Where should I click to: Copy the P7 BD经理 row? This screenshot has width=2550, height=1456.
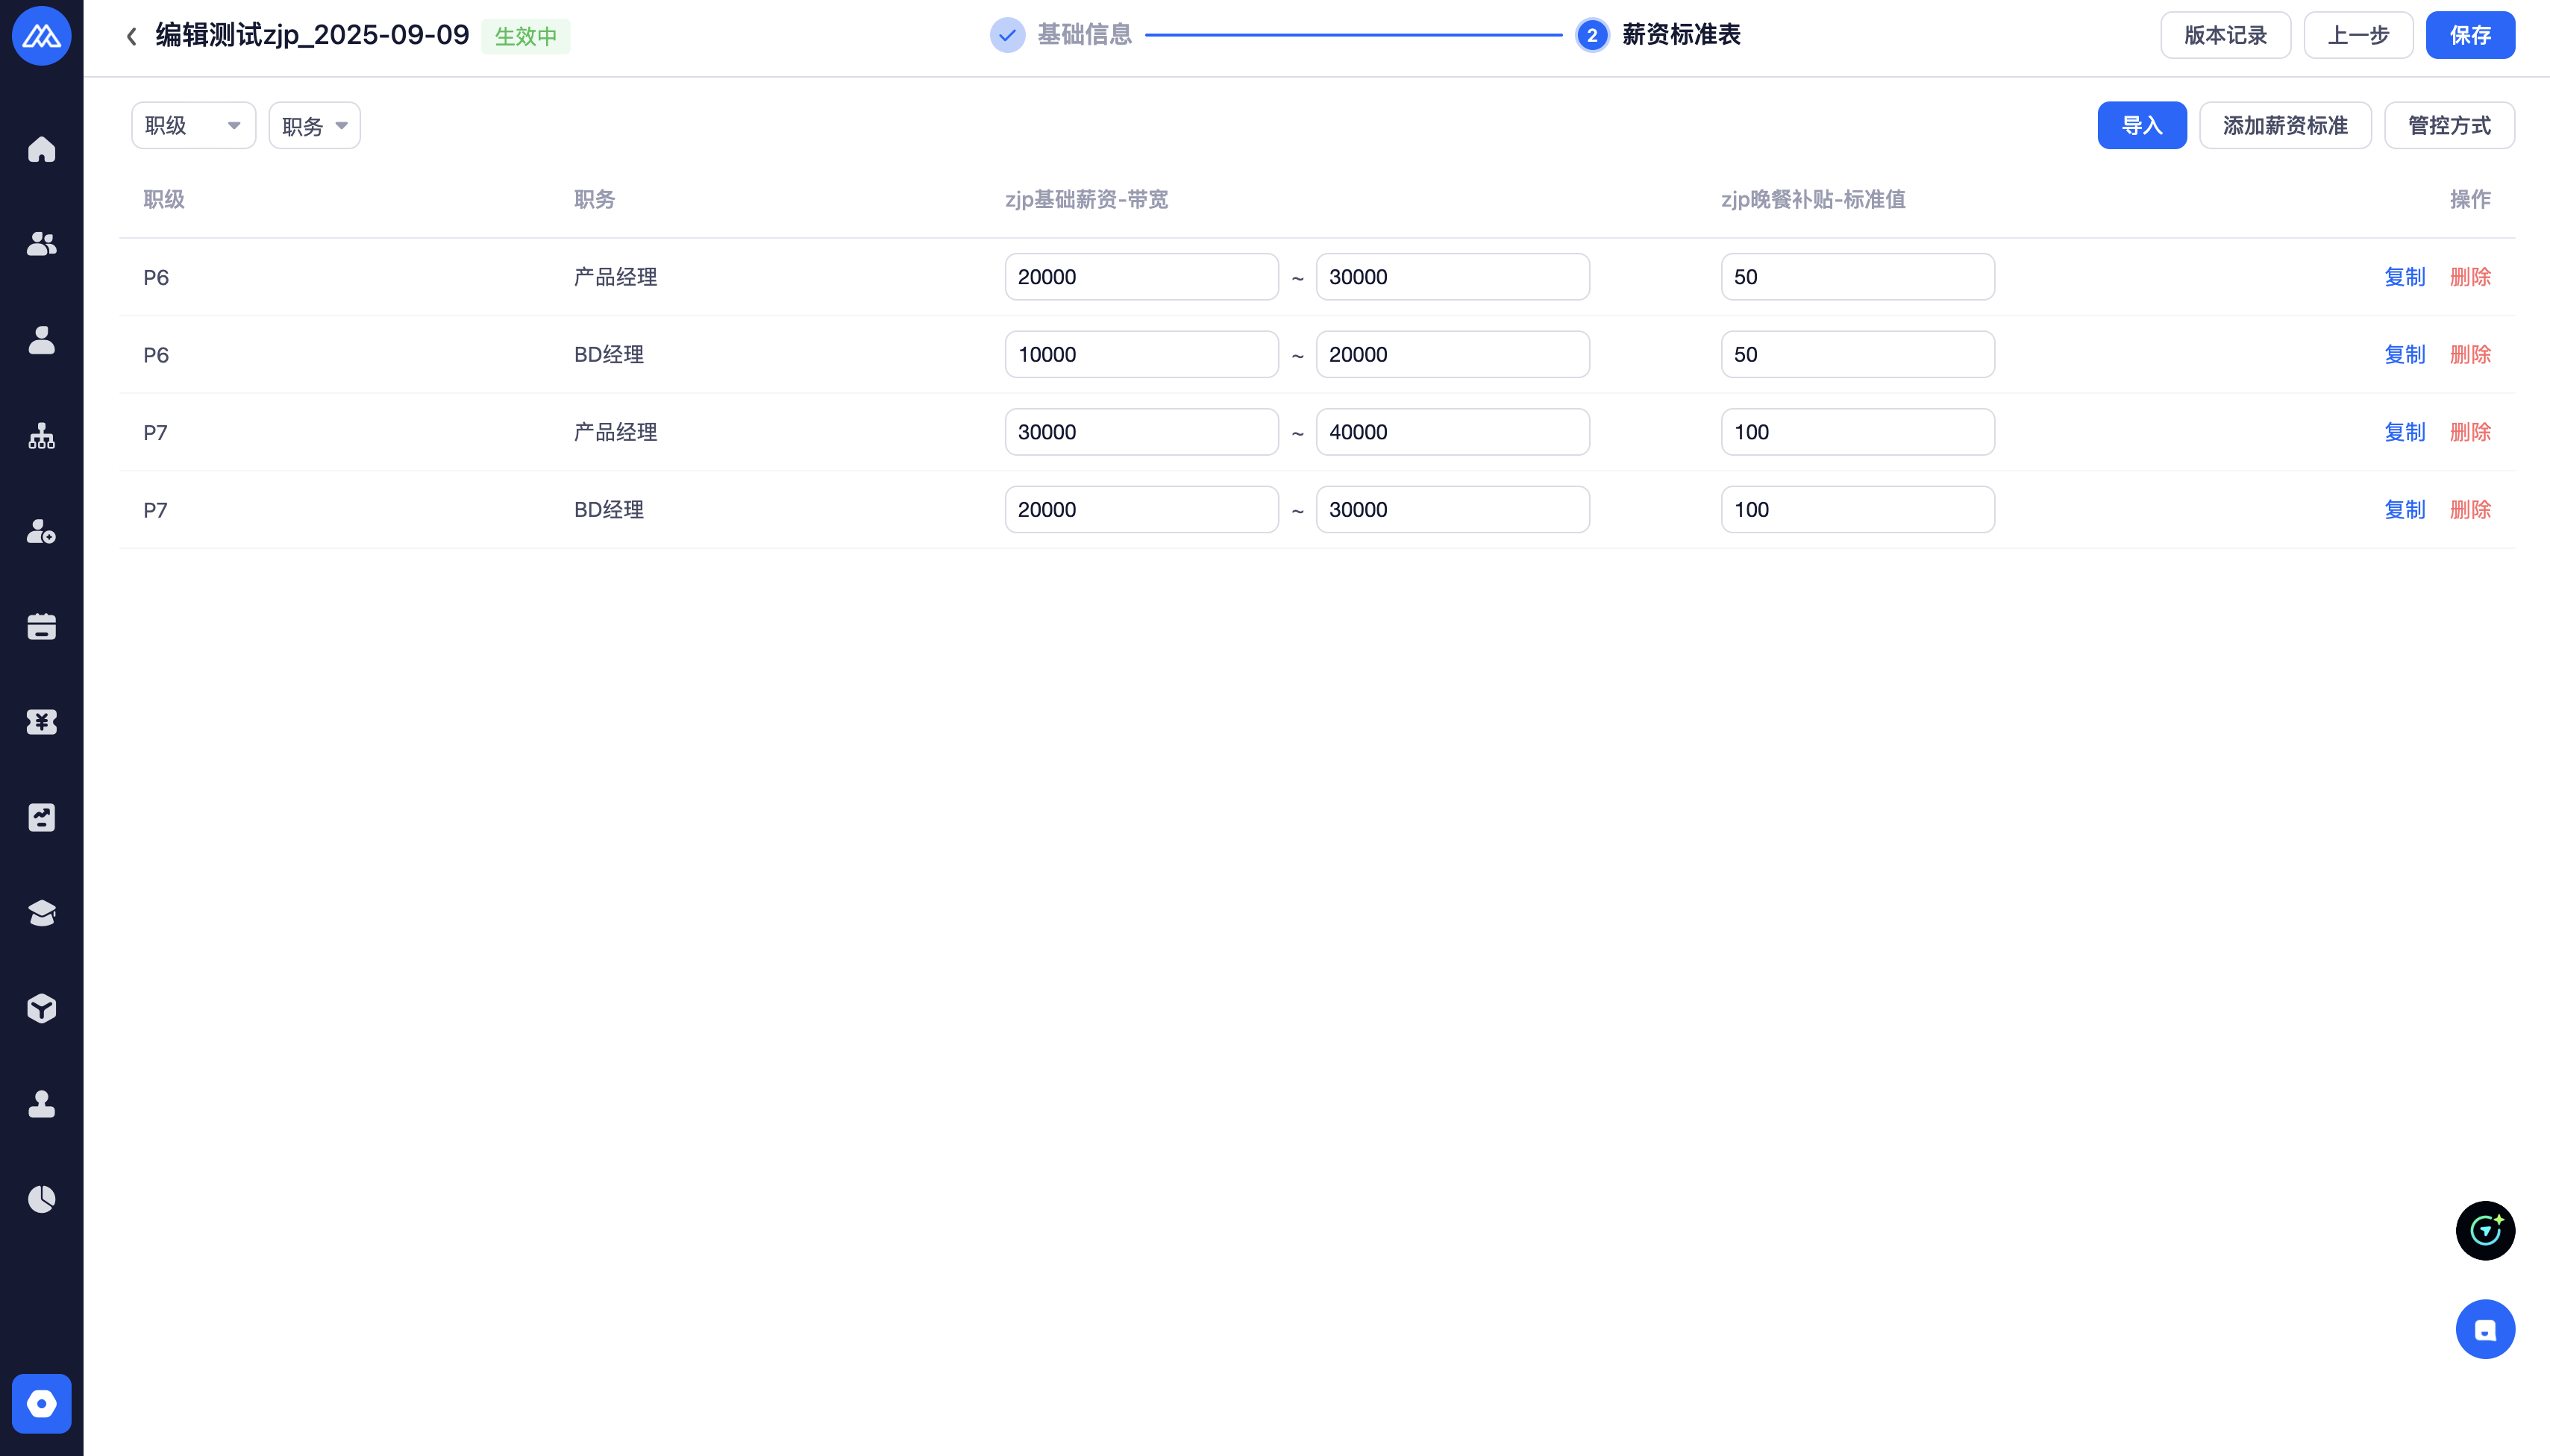tap(2405, 510)
